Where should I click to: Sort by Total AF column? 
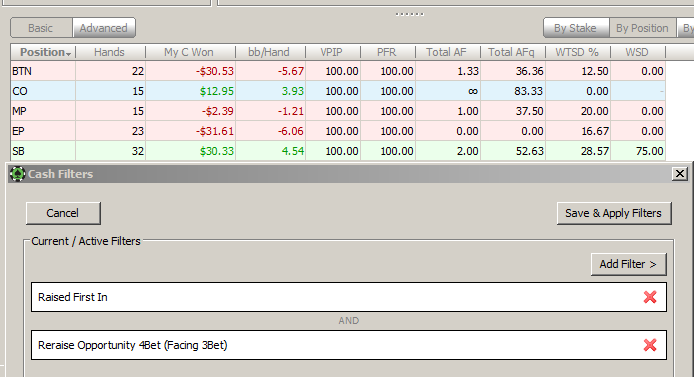[x=447, y=52]
